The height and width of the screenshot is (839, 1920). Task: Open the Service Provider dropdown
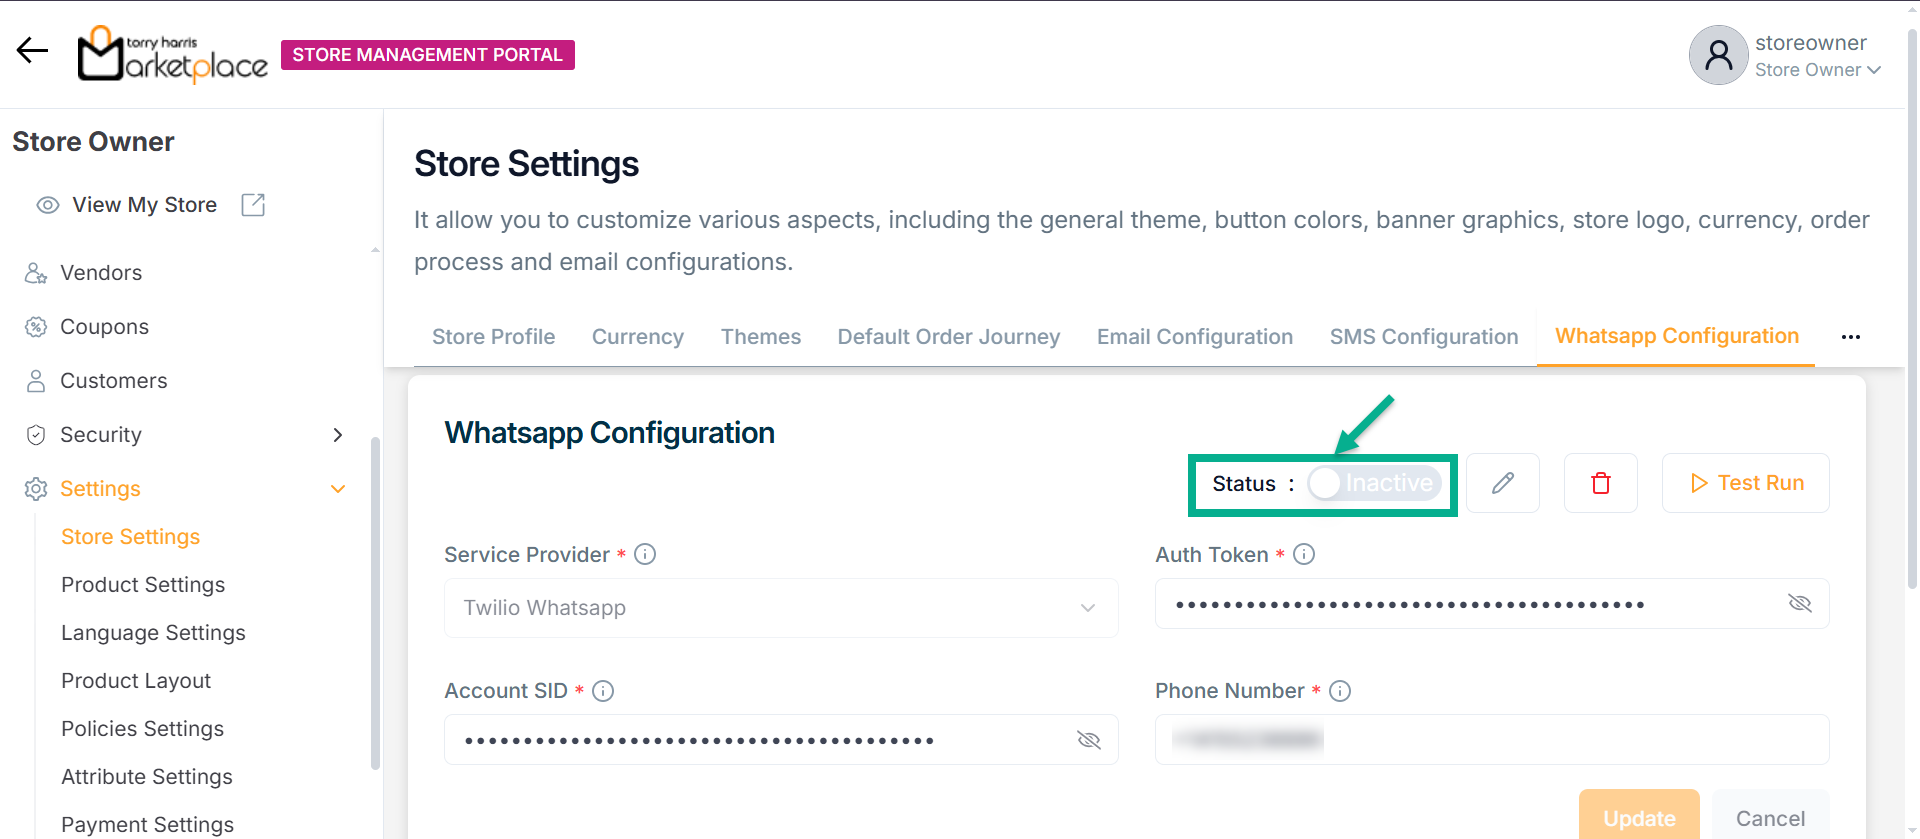781,608
